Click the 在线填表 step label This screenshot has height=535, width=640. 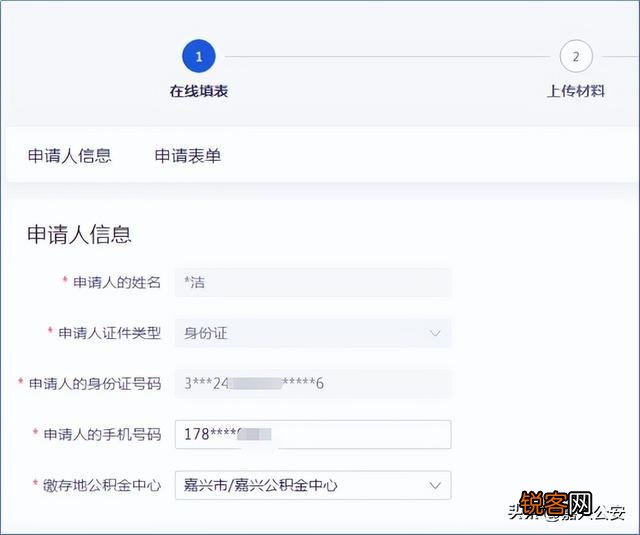(x=199, y=91)
